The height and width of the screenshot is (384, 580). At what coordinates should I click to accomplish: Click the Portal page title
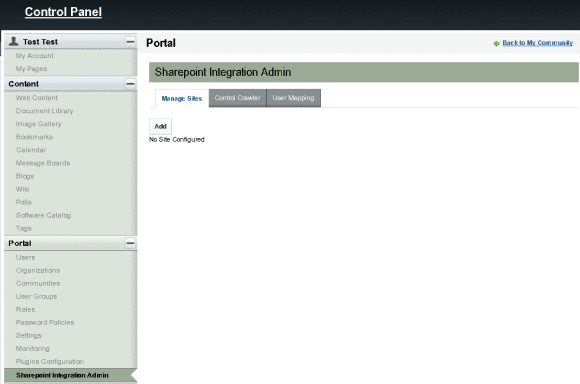(161, 43)
